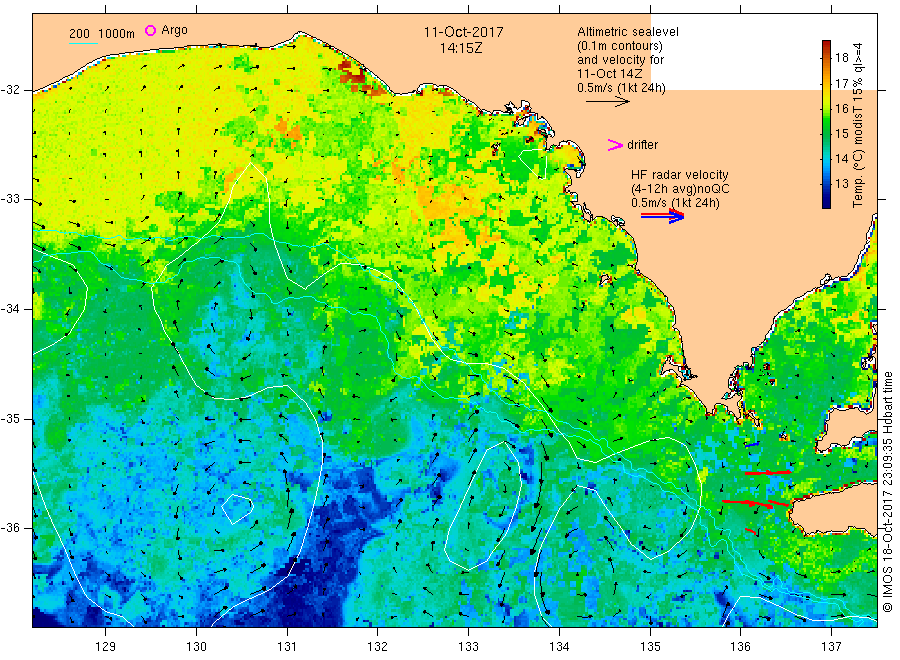Click the color bar tick label 17
The width and height of the screenshot is (900, 660).
pyautogui.click(x=841, y=84)
